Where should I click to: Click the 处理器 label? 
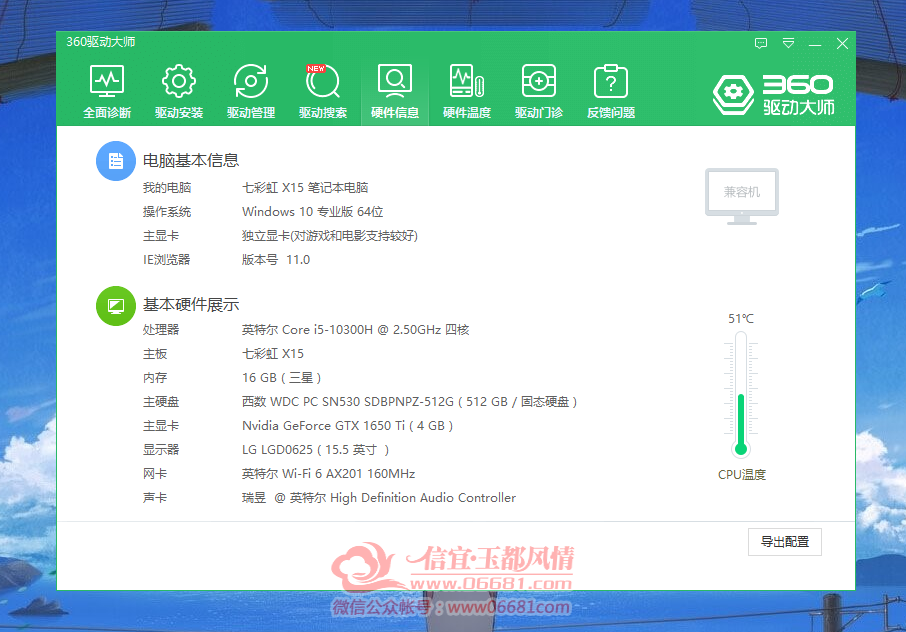tap(161, 330)
